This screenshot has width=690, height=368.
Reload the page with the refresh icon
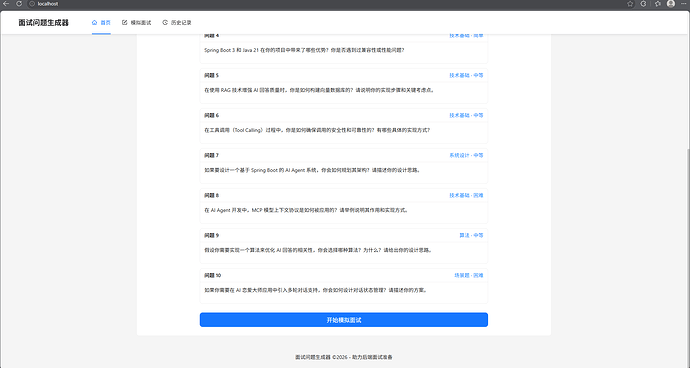[x=19, y=4]
